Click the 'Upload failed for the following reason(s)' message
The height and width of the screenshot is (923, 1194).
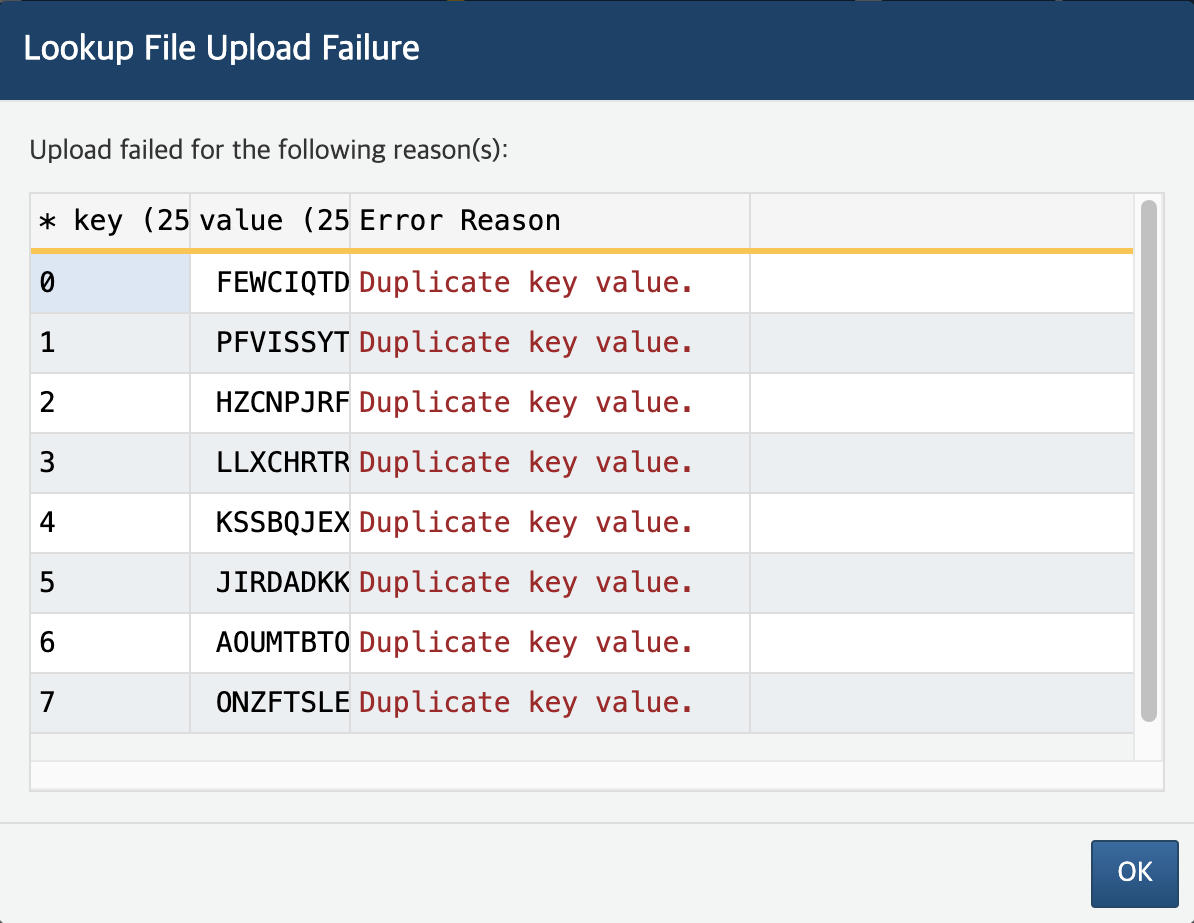coord(269,150)
